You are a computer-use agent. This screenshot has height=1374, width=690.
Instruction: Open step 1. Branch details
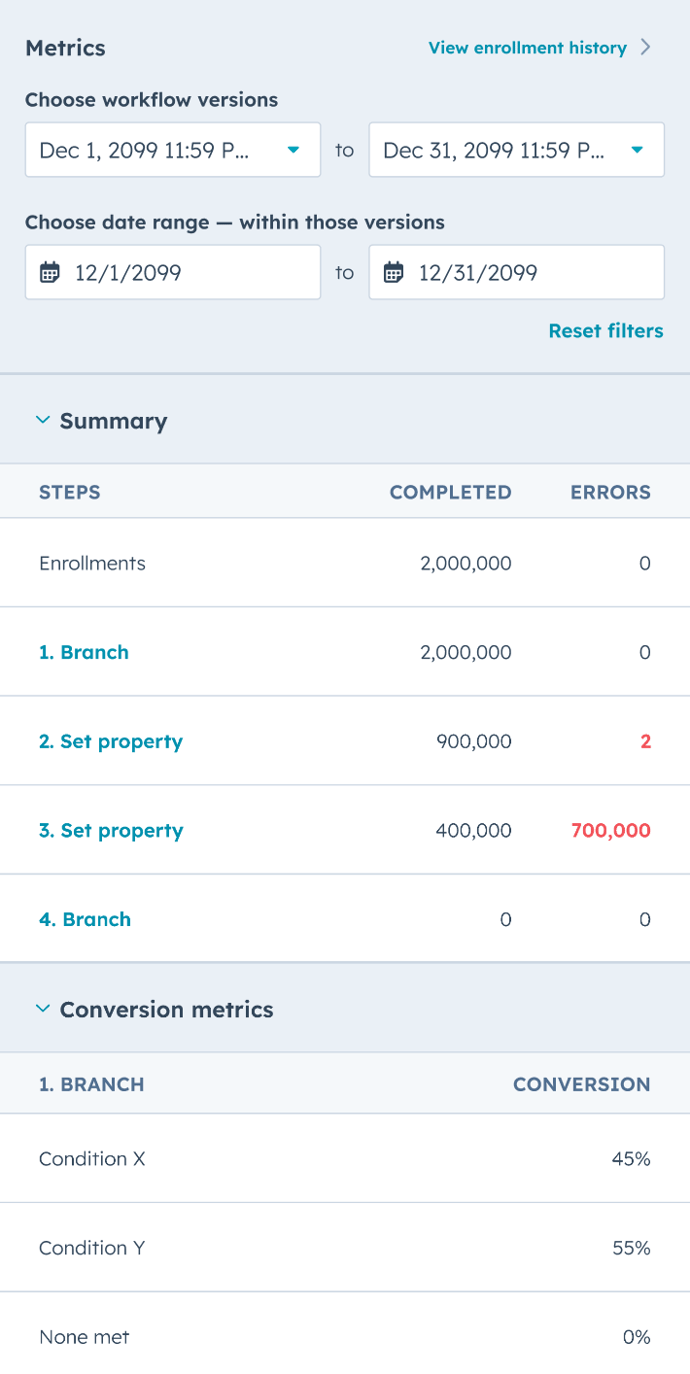[x=84, y=651]
